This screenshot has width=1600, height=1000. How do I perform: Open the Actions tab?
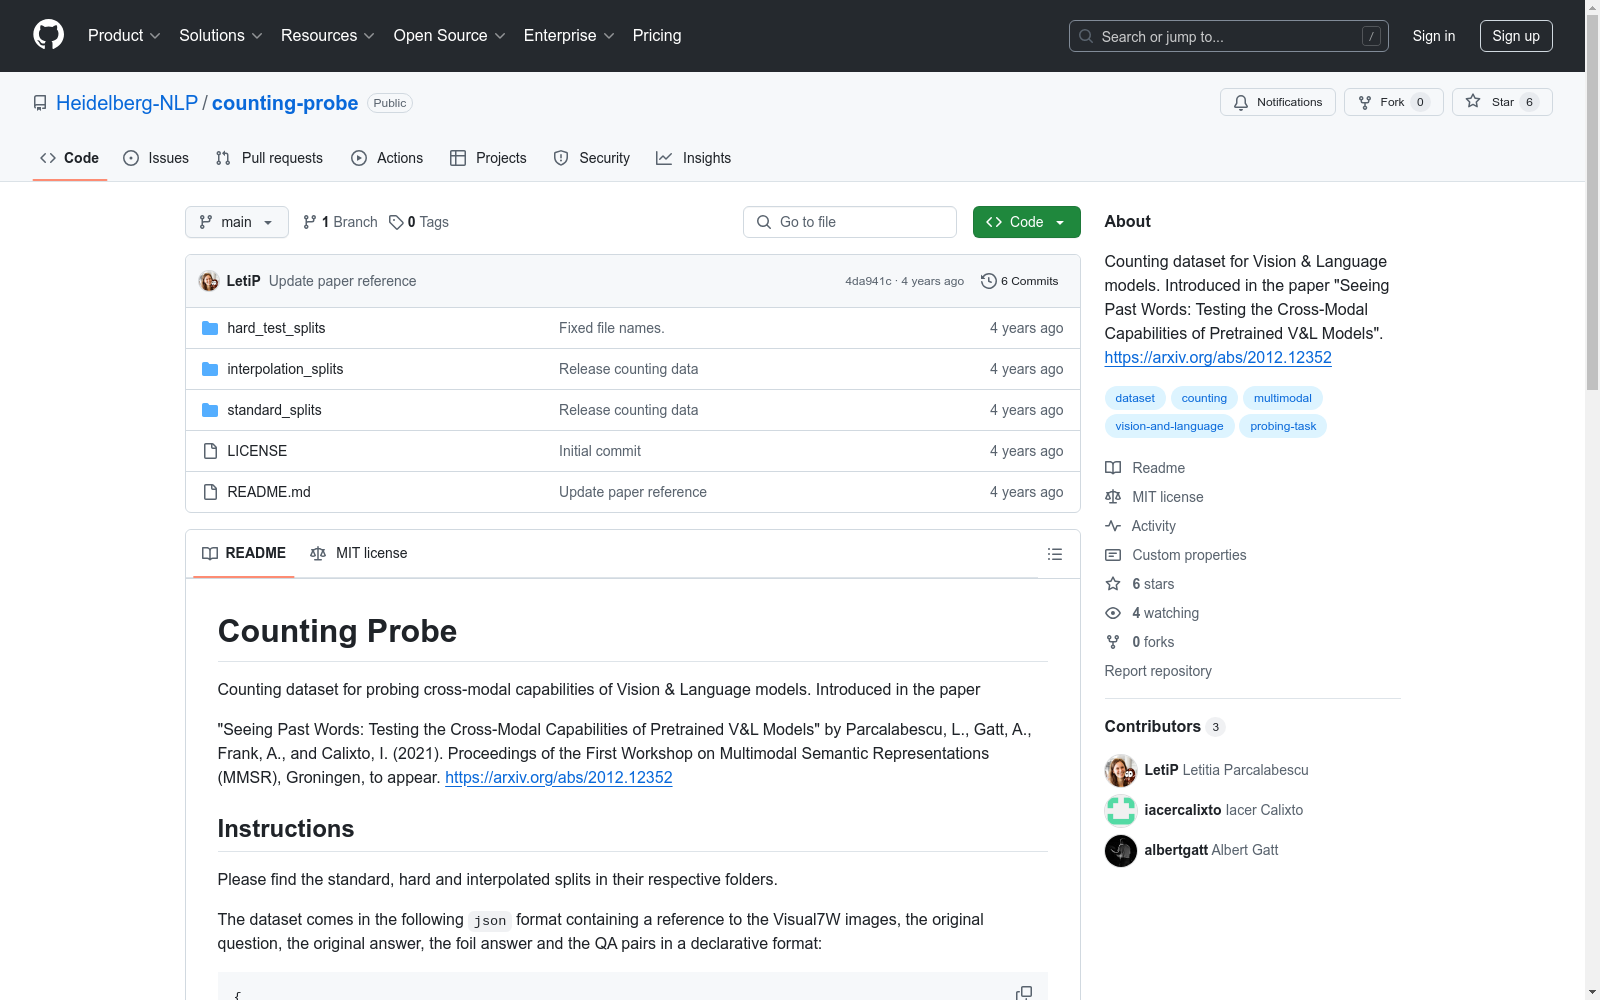387,158
